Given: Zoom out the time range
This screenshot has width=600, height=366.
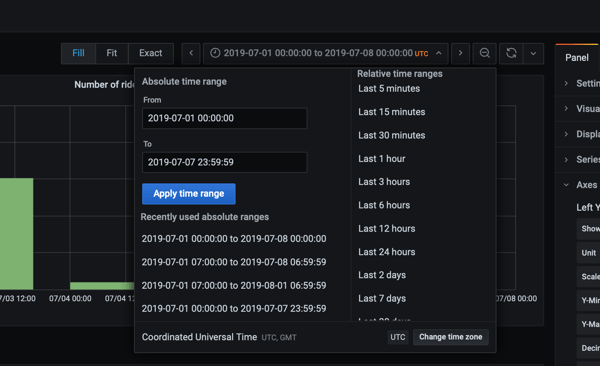Looking at the screenshot, I should pyautogui.click(x=484, y=53).
